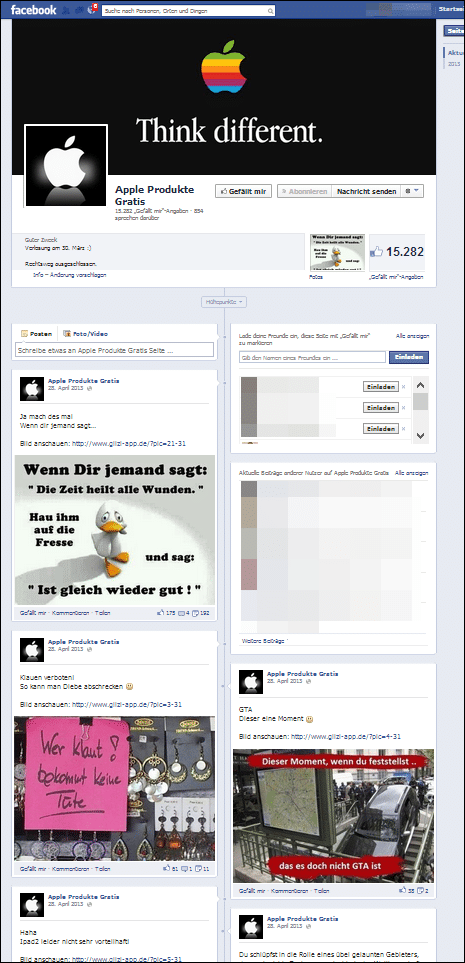Screen dimensions: 465x963
Task: Open the friend requests icon in top bar
Action: pyautogui.click(x=66, y=10)
